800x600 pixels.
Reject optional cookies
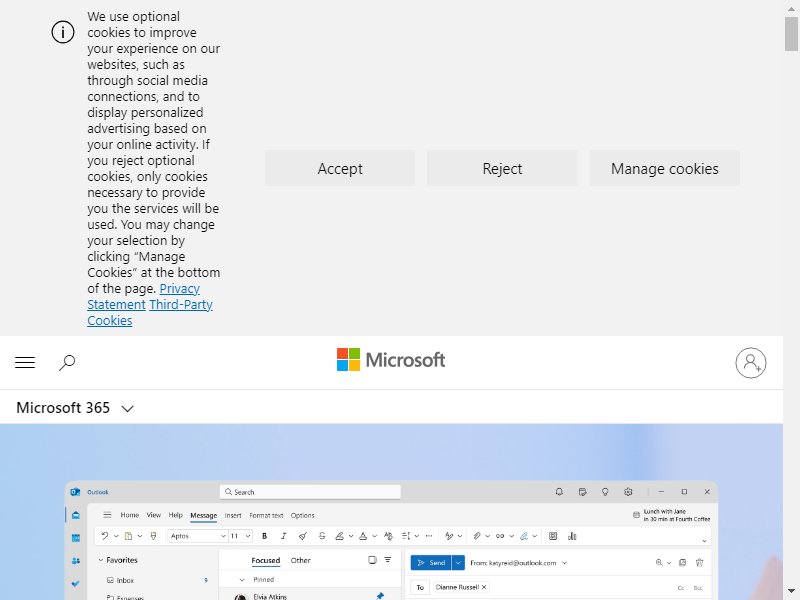coord(502,168)
